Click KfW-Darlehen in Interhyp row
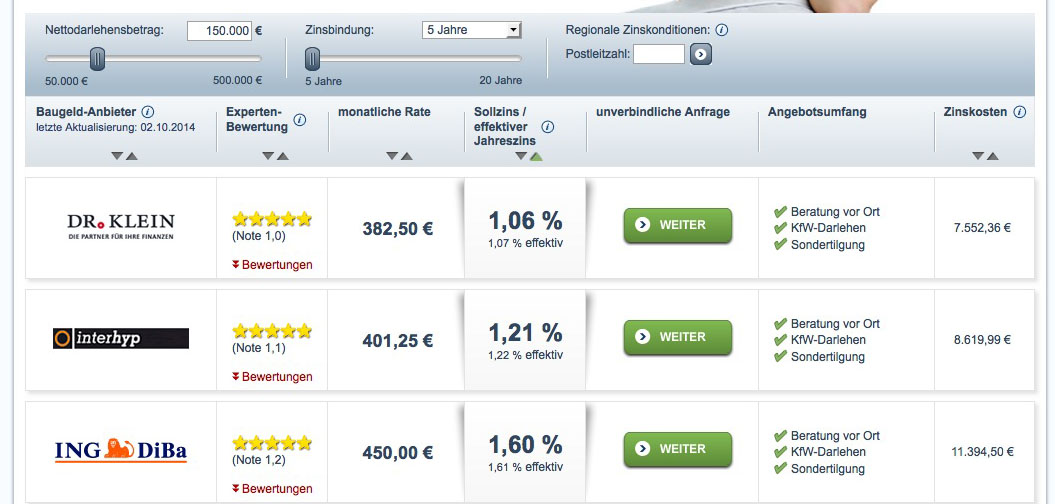Viewport: 1055px width, 504px height. [828, 340]
